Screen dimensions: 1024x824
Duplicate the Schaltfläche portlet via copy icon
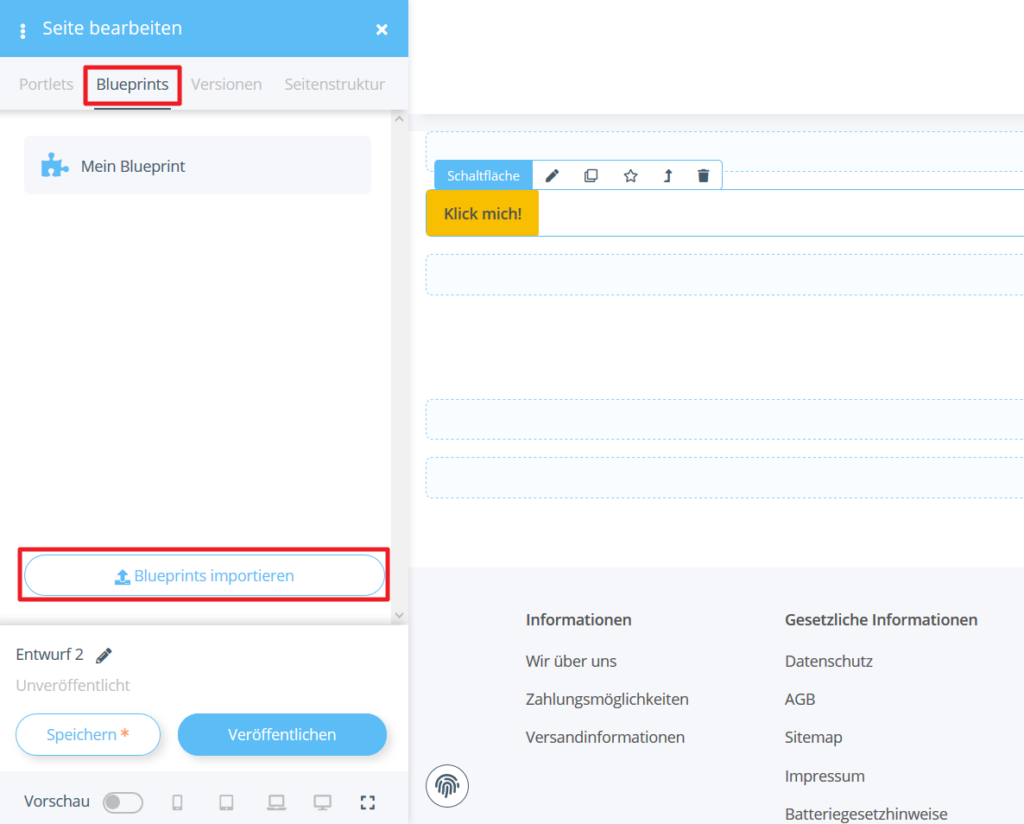point(591,176)
